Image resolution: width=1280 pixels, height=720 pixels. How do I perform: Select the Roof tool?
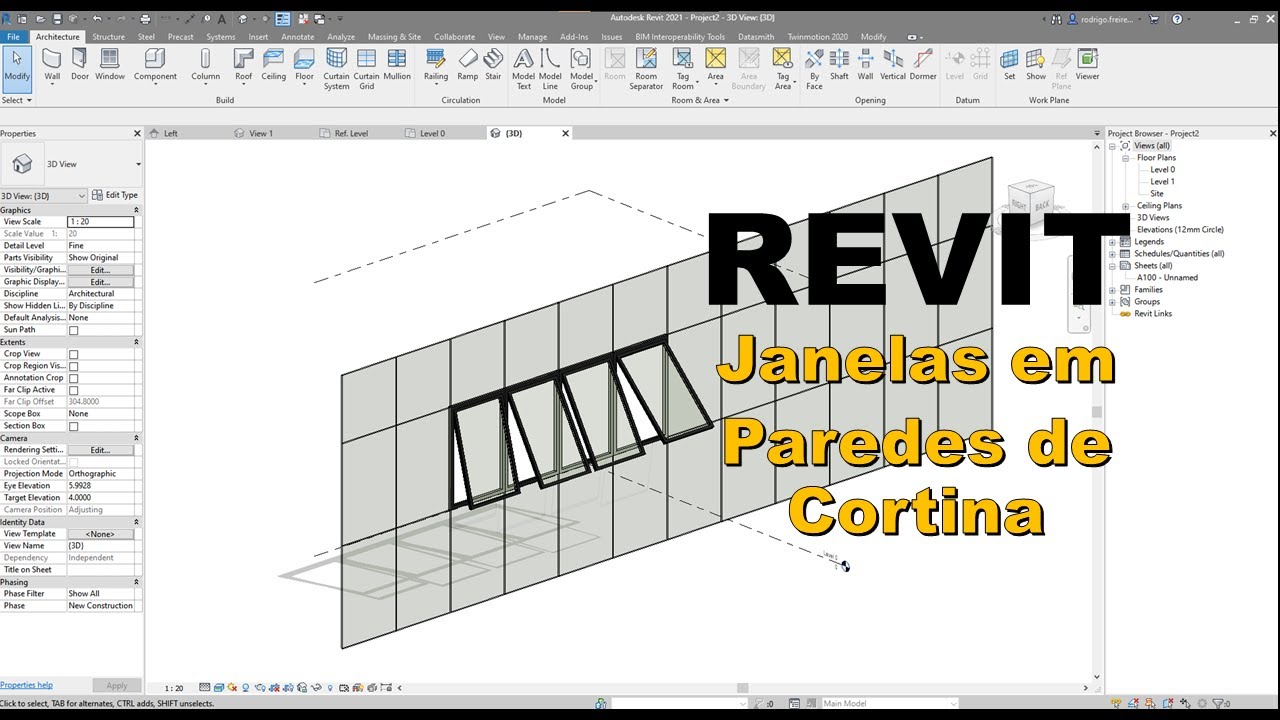tap(244, 64)
